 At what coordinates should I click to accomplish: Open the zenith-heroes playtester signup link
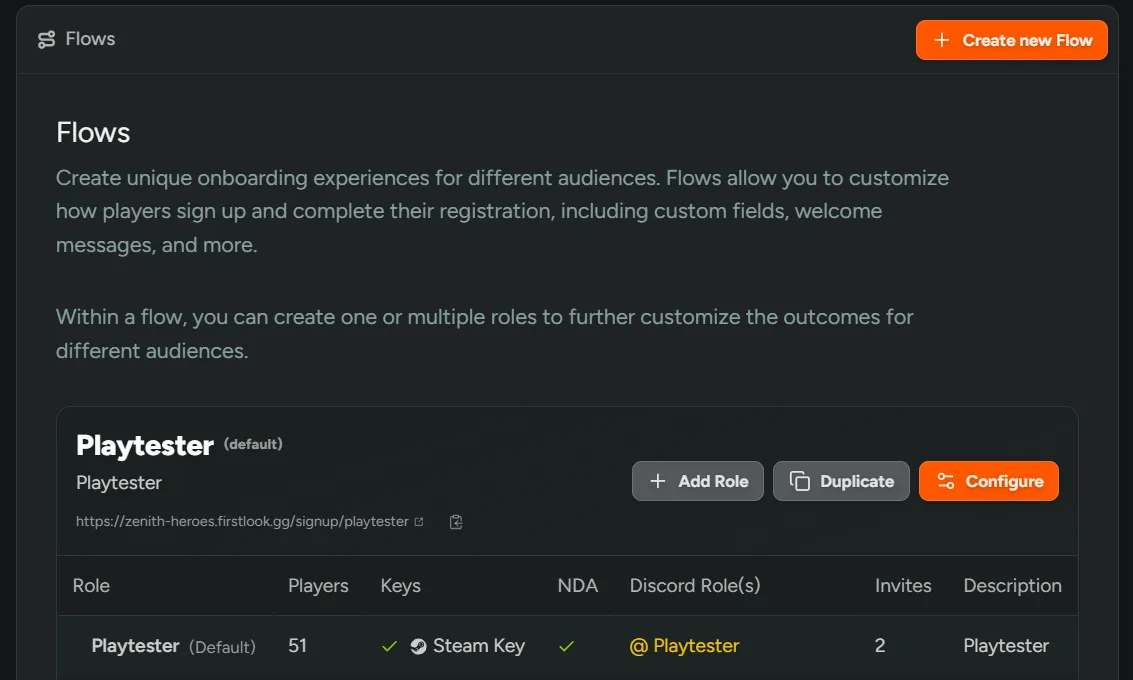click(242, 521)
